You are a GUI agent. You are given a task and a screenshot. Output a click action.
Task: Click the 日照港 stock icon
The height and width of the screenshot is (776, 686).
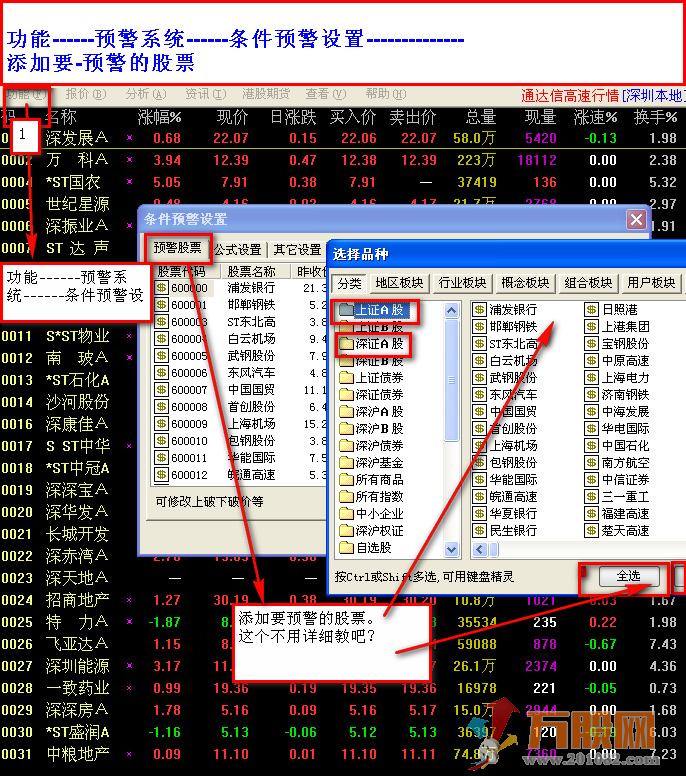tap(591, 310)
